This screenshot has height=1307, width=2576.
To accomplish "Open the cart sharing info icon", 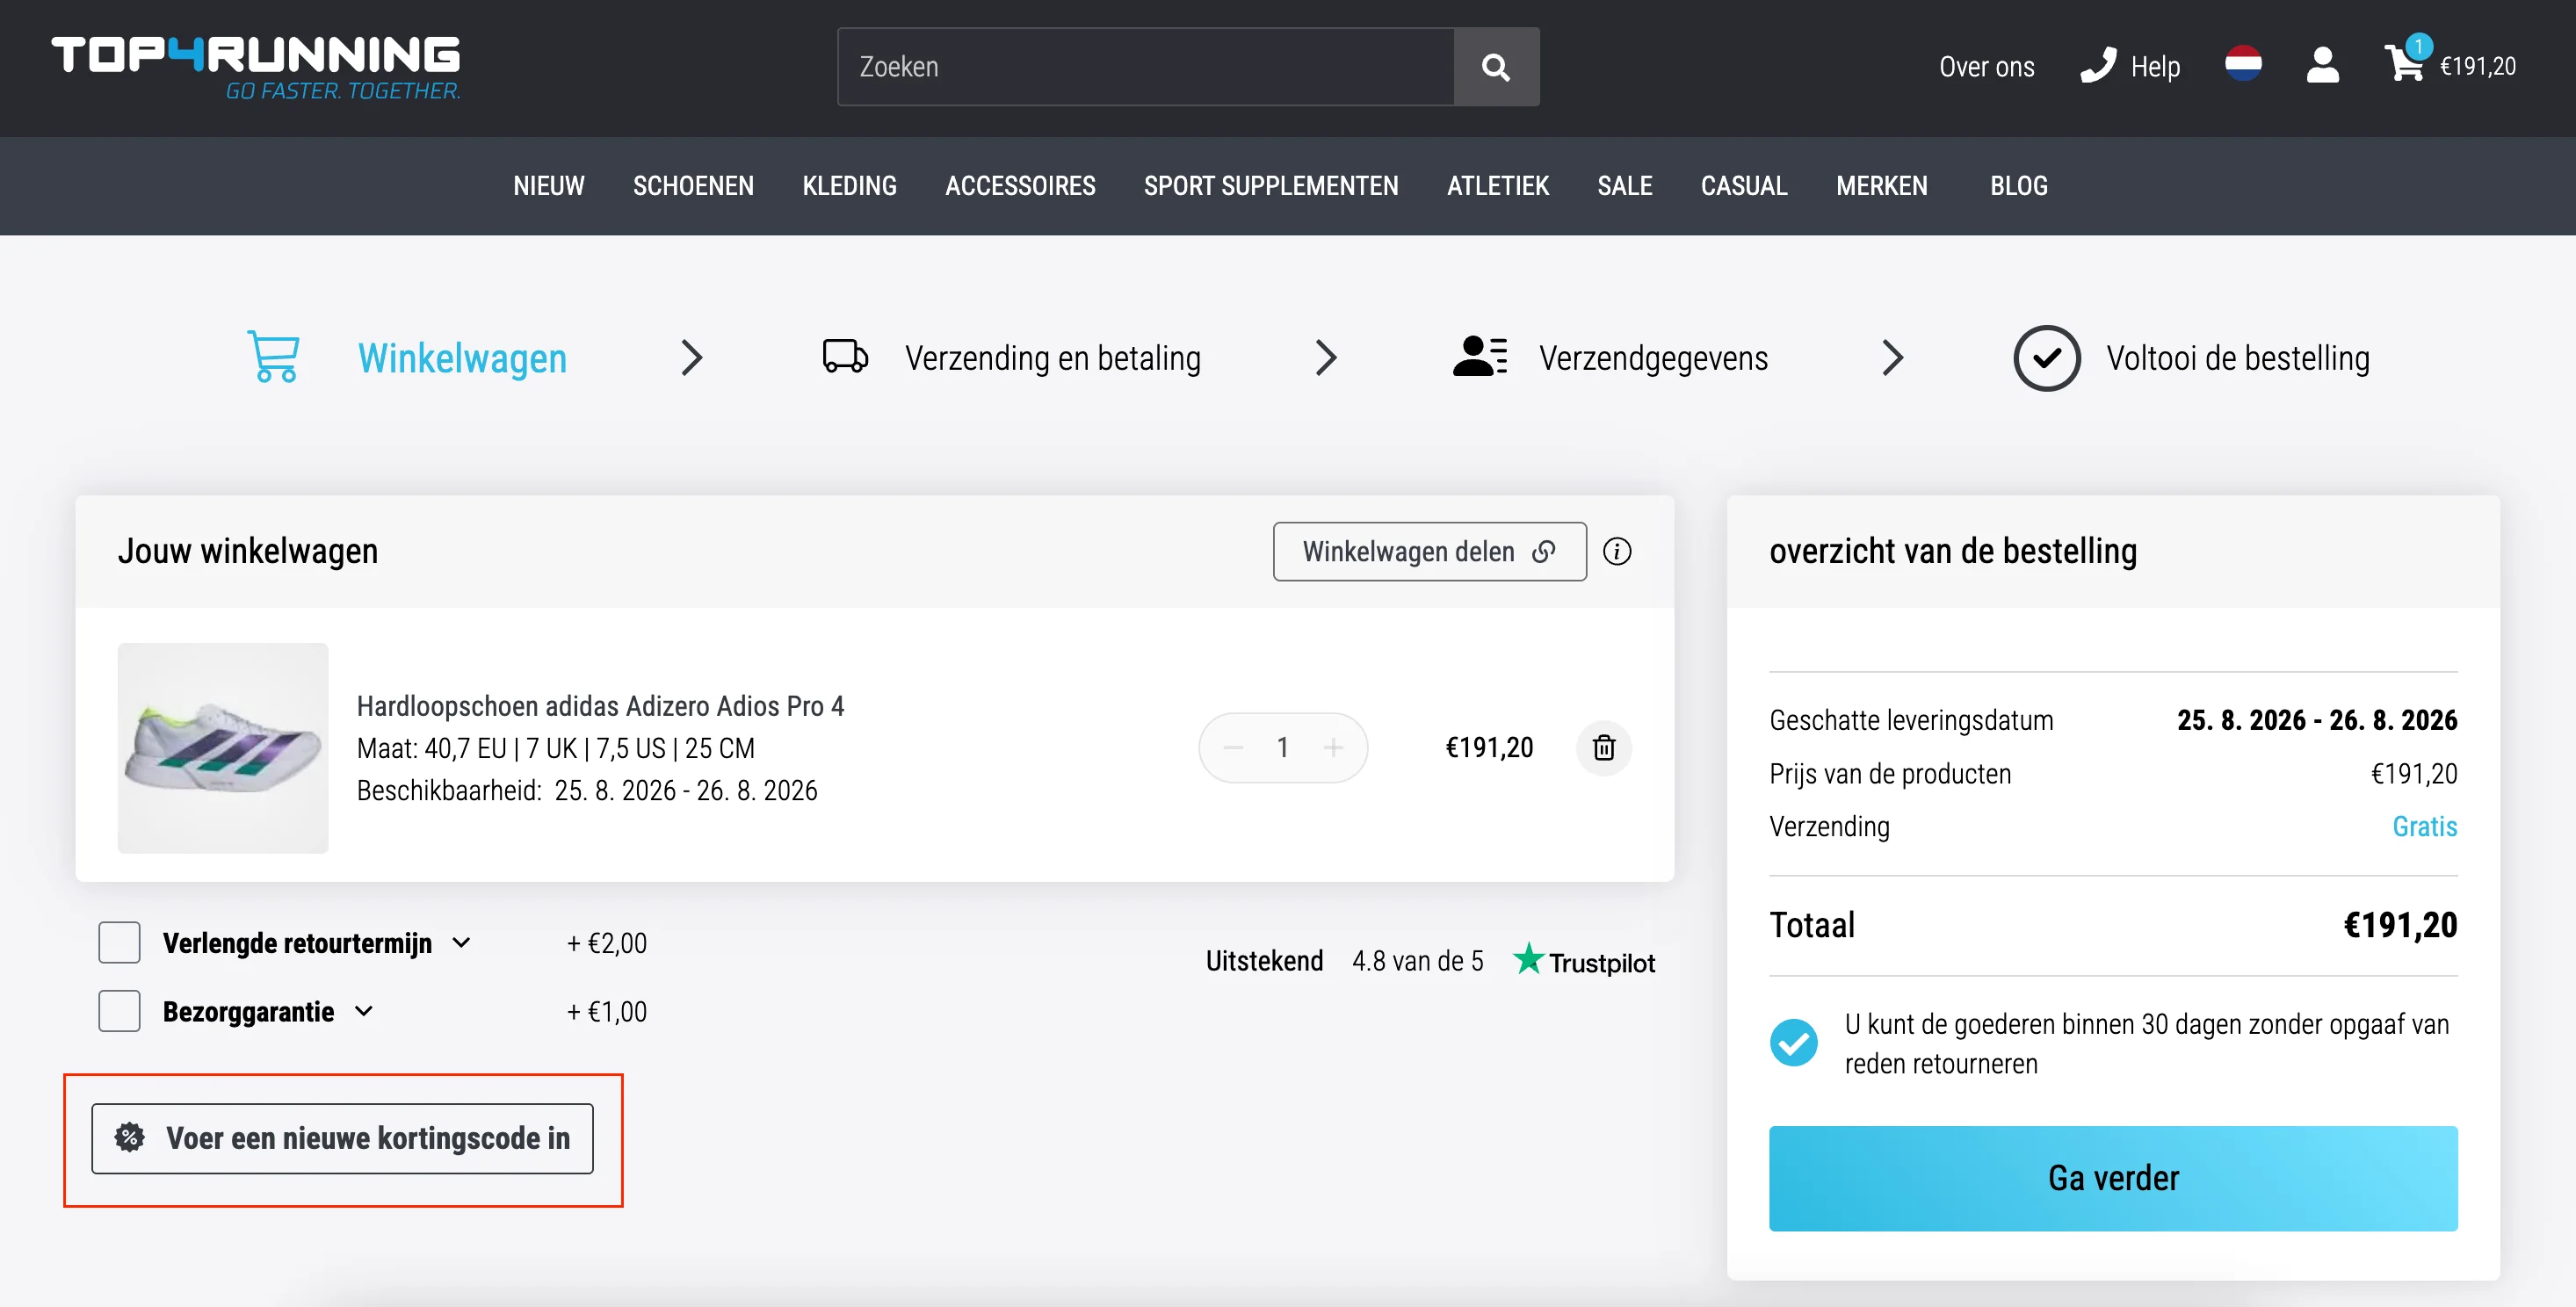I will (1617, 551).
